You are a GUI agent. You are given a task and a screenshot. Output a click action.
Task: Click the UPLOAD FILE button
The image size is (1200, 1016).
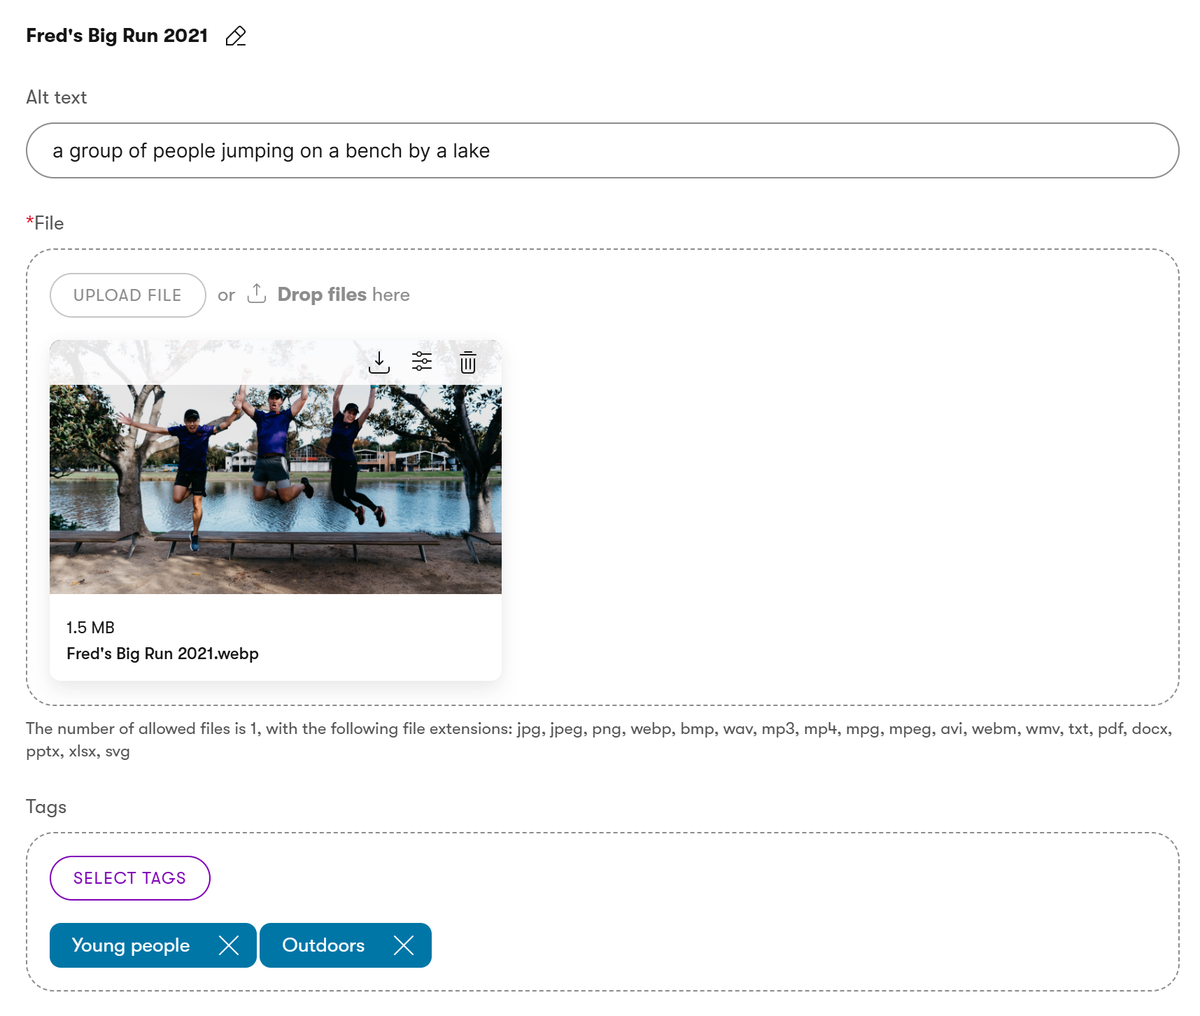click(127, 294)
